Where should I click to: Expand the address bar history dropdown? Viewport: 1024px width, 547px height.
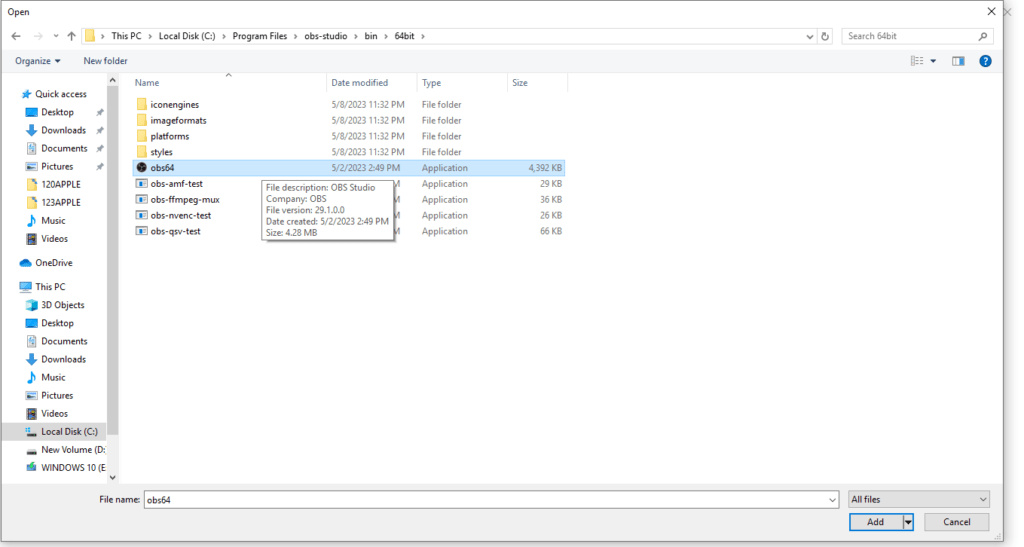[810, 37]
